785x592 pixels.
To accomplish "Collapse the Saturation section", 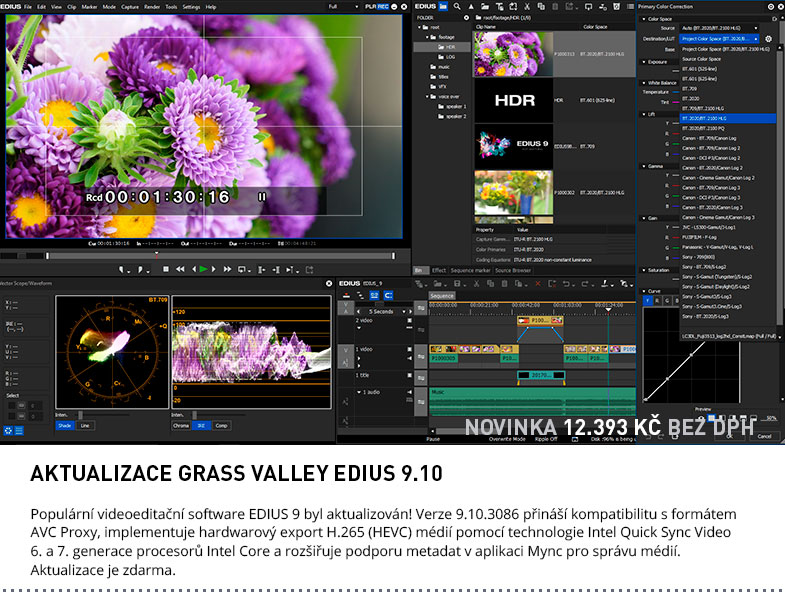I will (644, 270).
